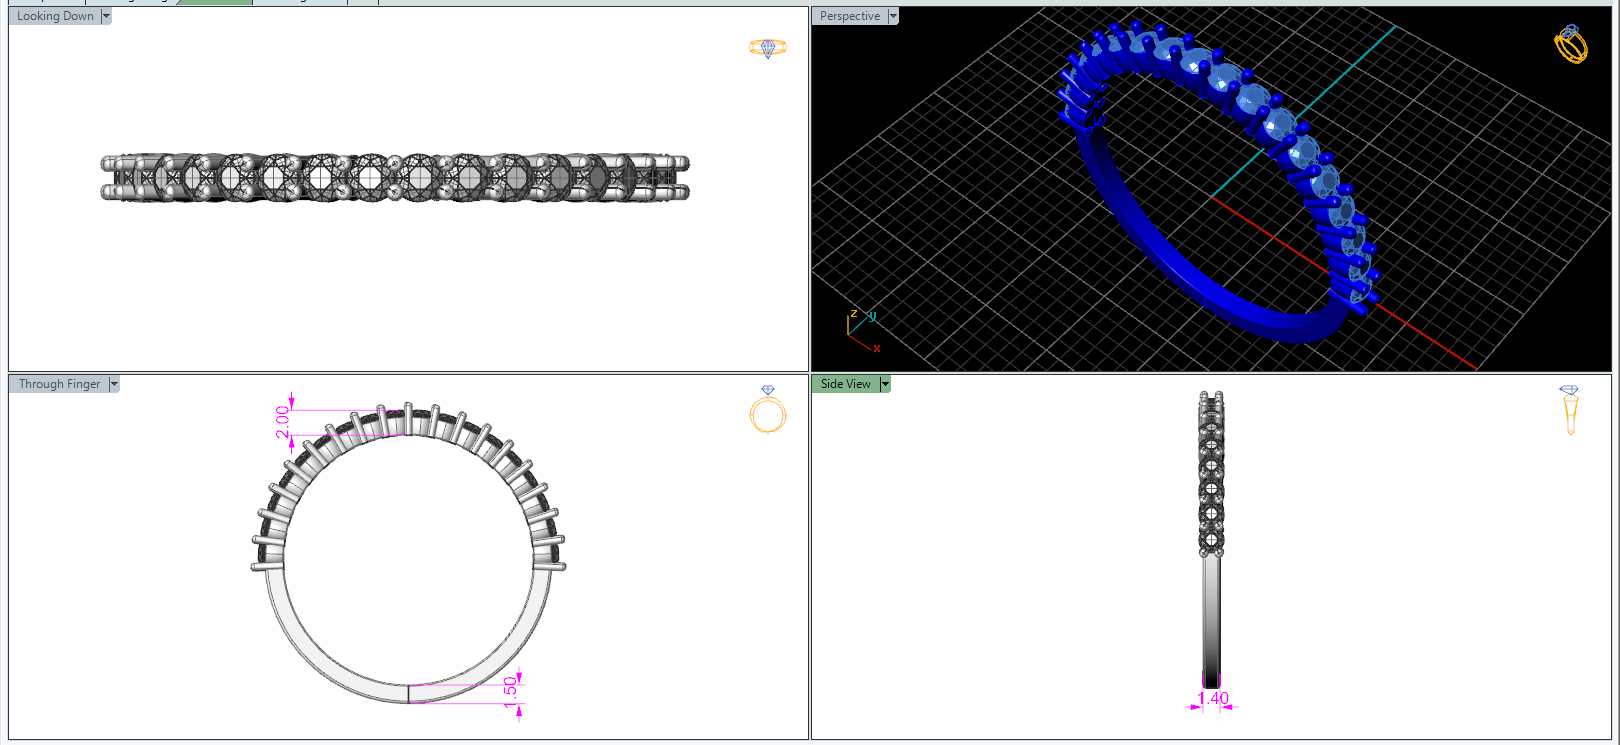Viewport: 1620px width, 745px height.
Task: Open the Perspective viewport dropdown arrow
Action: coord(893,16)
